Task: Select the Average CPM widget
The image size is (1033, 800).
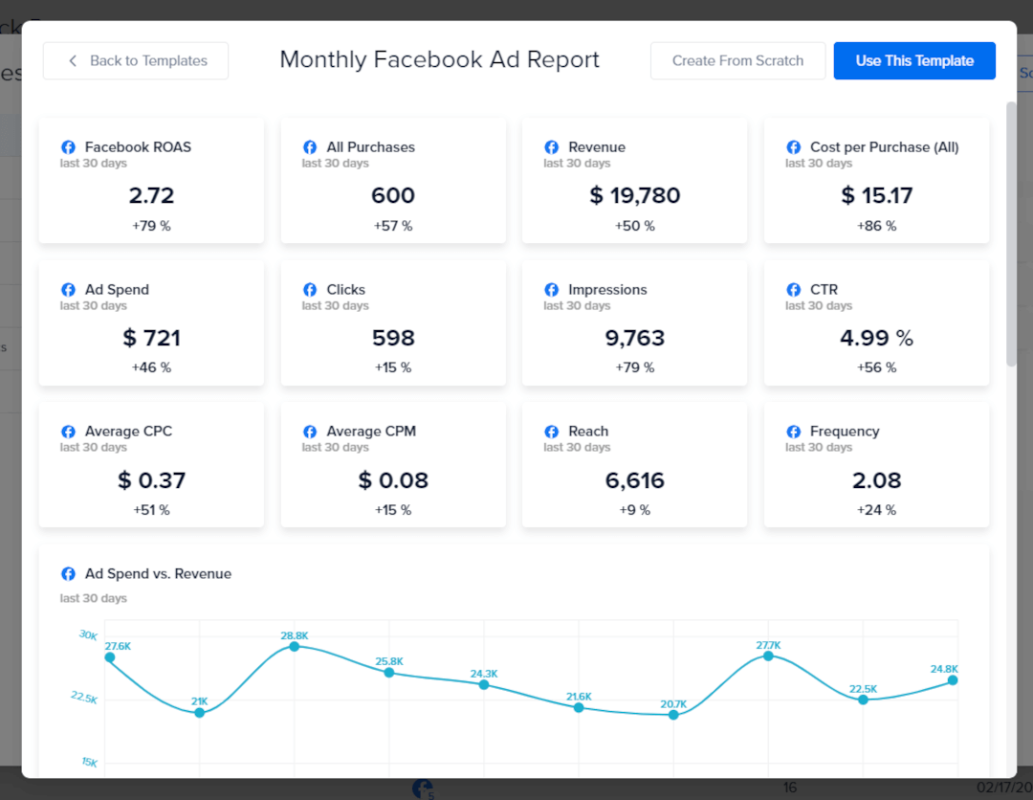Action: click(393, 465)
